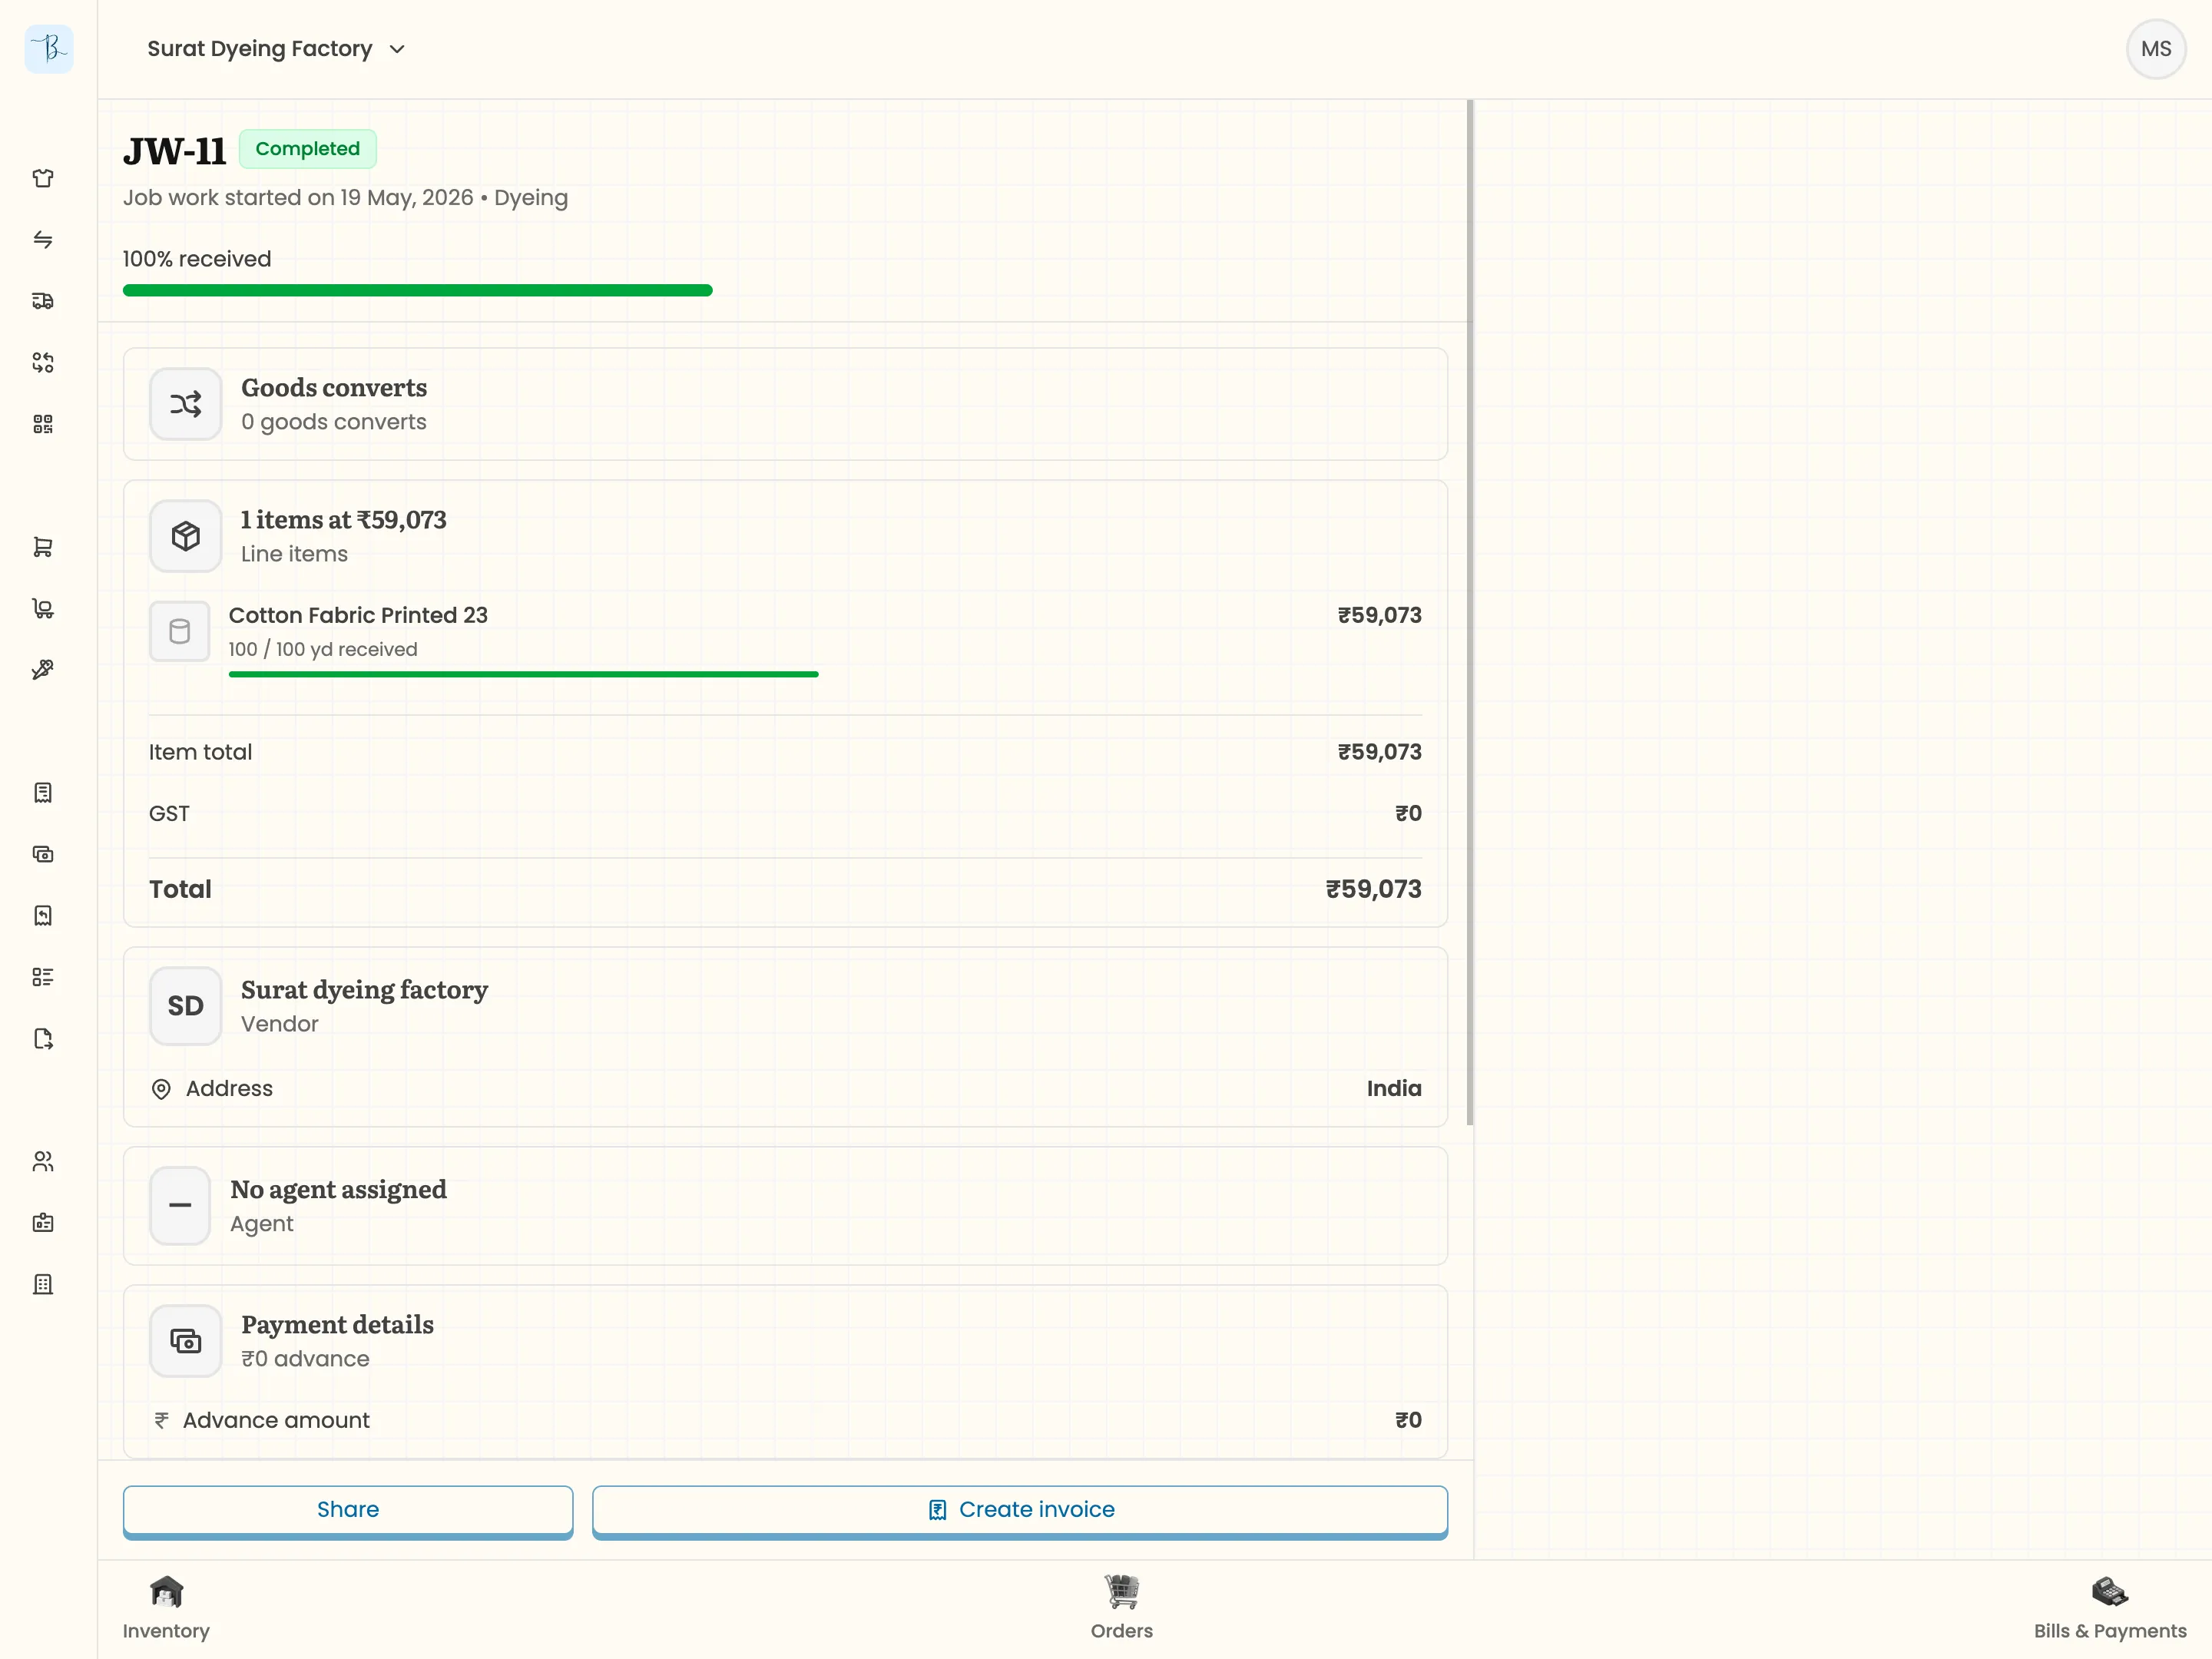Open the goods convert swap icon in sidebar
Image resolution: width=2212 pixels, height=1659 pixels.
coord(43,363)
